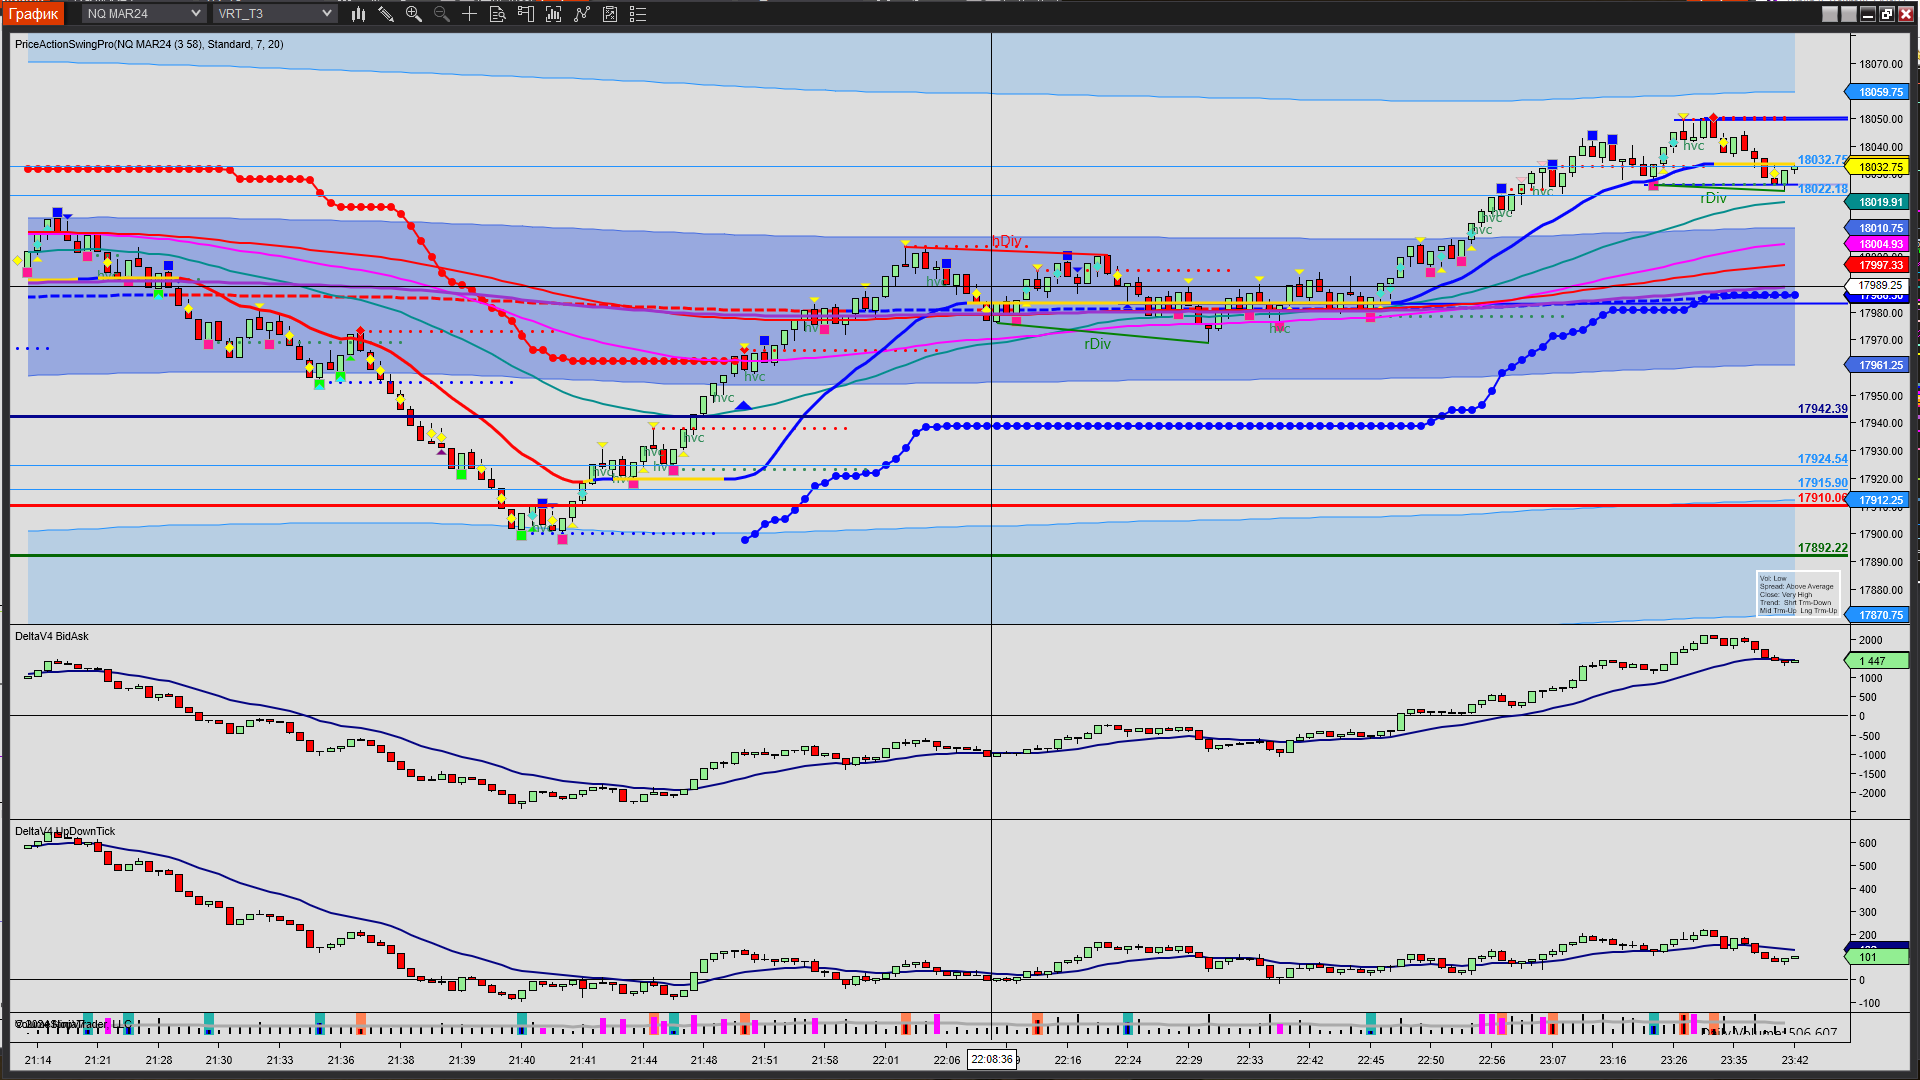The height and width of the screenshot is (1080, 1920).
Task: Click the 18004.93 magenta price marker
Action: click(1879, 244)
